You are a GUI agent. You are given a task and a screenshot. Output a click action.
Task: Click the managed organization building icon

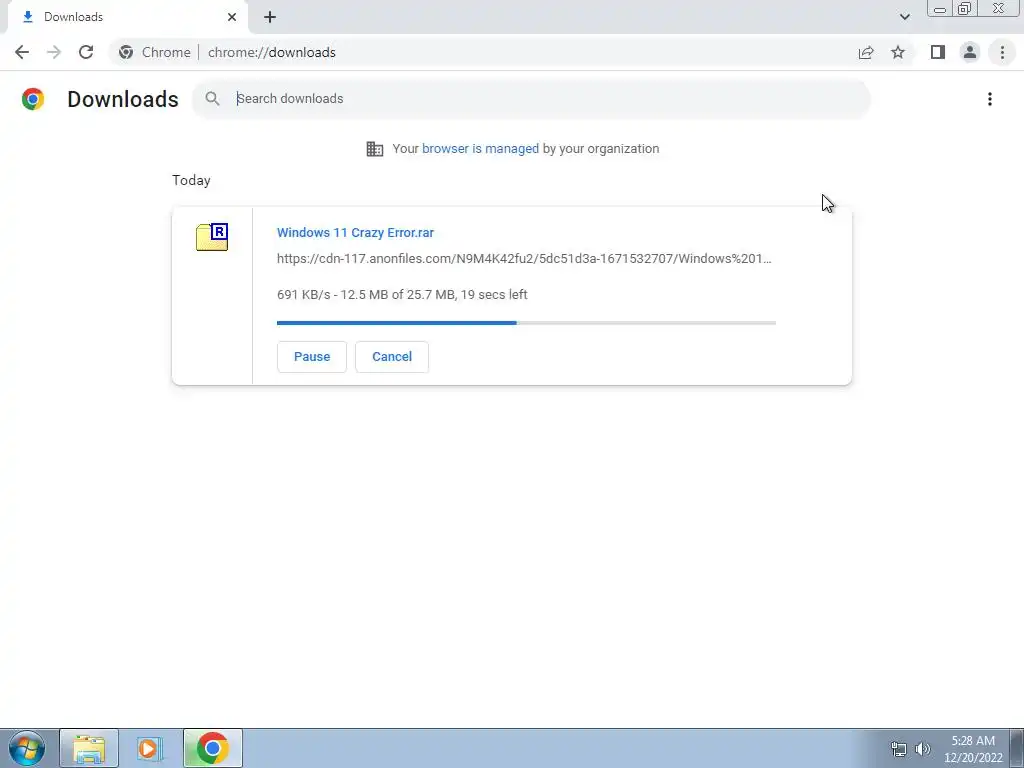pyautogui.click(x=375, y=149)
